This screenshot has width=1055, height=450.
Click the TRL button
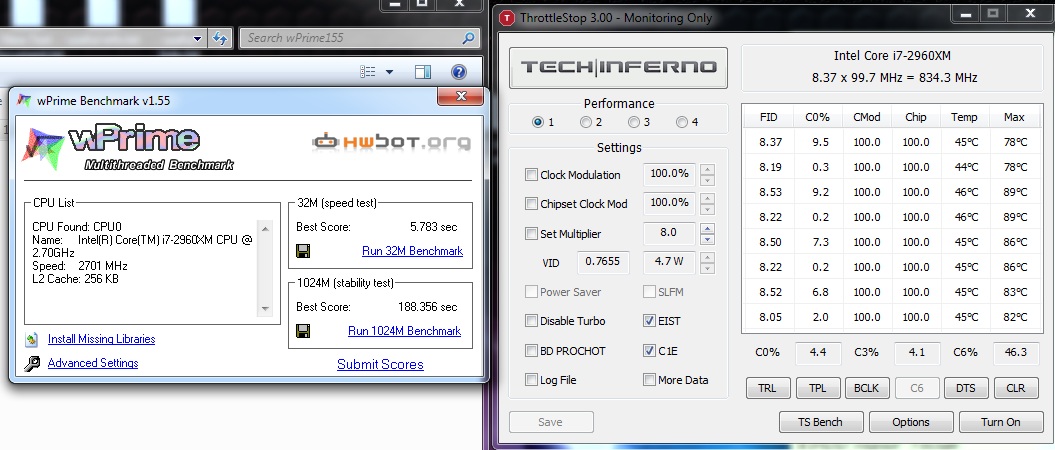click(768, 388)
